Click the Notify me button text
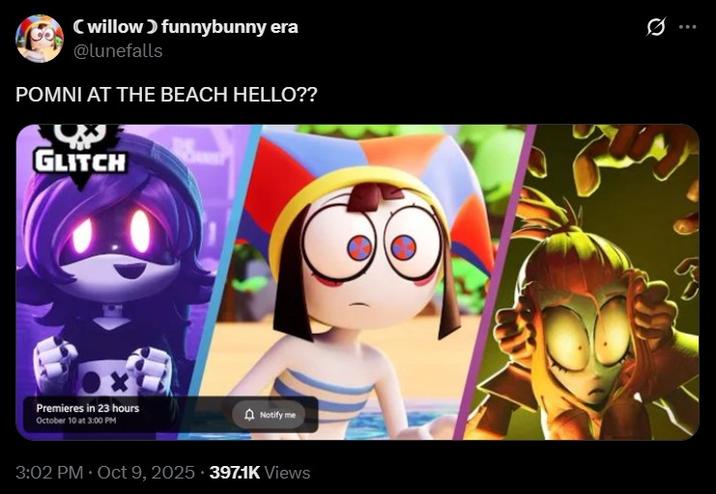This screenshot has height=494, width=716. (x=278, y=415)
